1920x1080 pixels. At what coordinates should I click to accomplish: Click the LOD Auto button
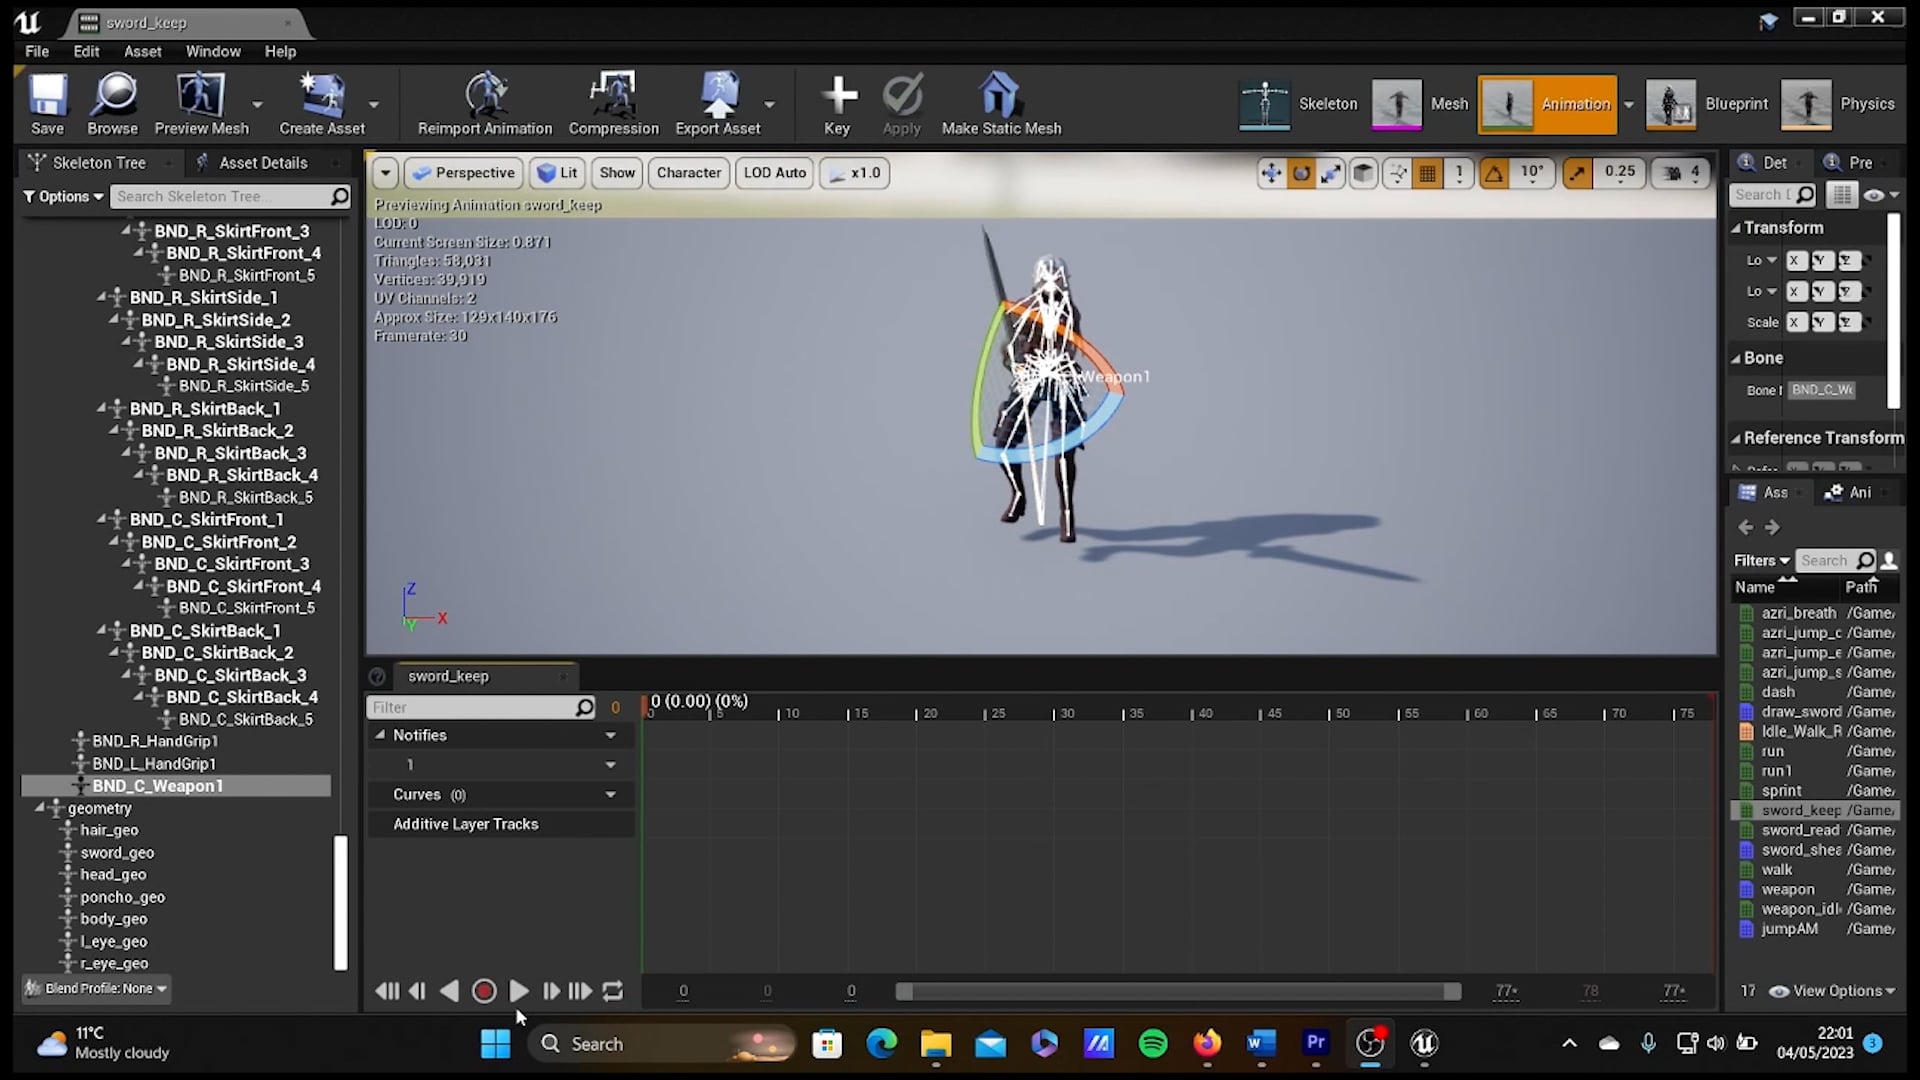click(x=773, y=172)
